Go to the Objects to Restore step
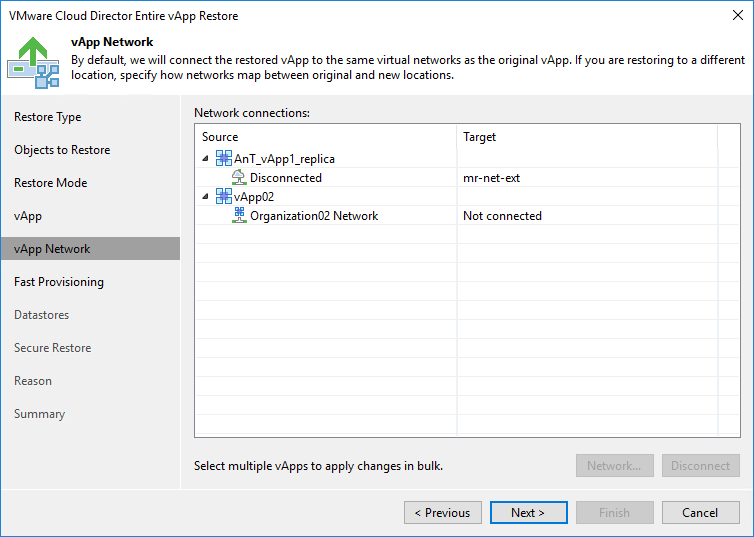Screen dimensions: 754x537 [x=62, y=150]
